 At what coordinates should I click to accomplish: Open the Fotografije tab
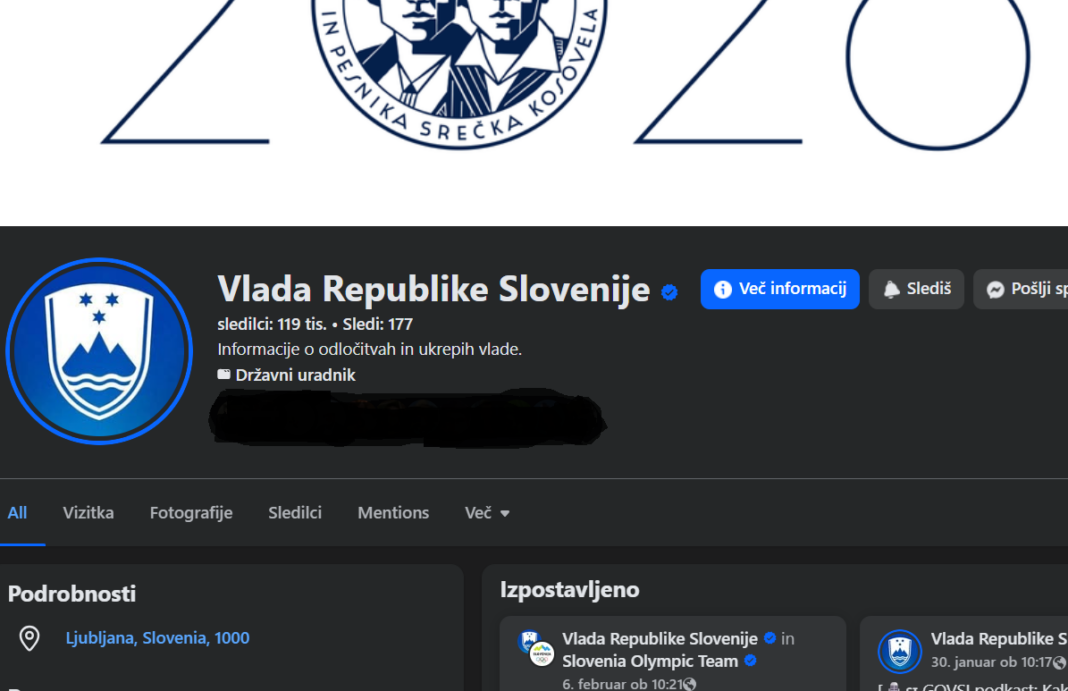(191, 513)
